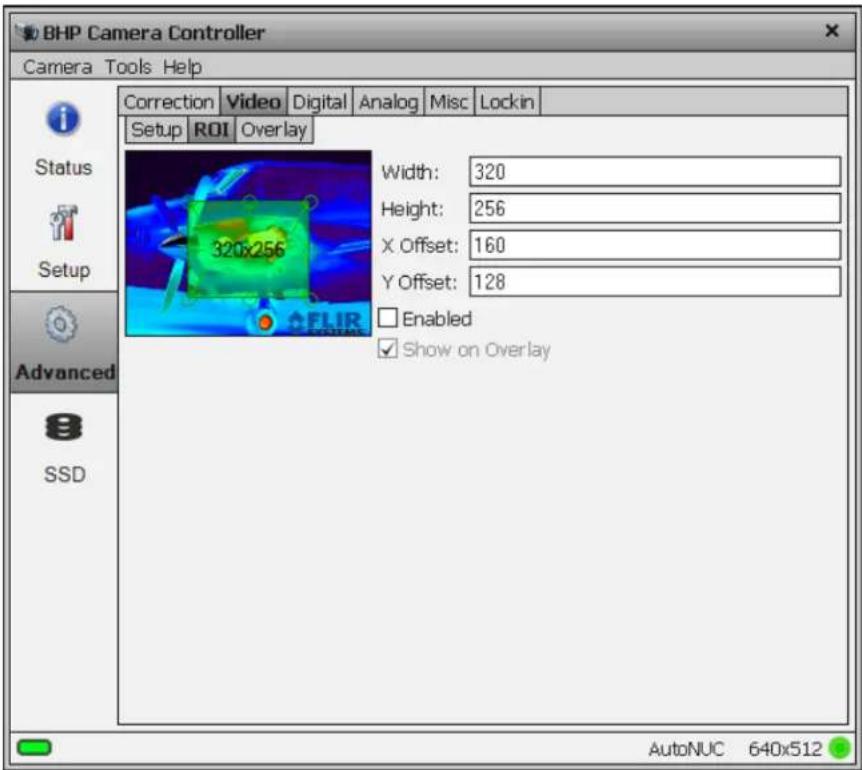Enable the ROI with the Enabled checkbox
Screen dimensions: 862x770
pyautogui.click(x=388, y=318)
